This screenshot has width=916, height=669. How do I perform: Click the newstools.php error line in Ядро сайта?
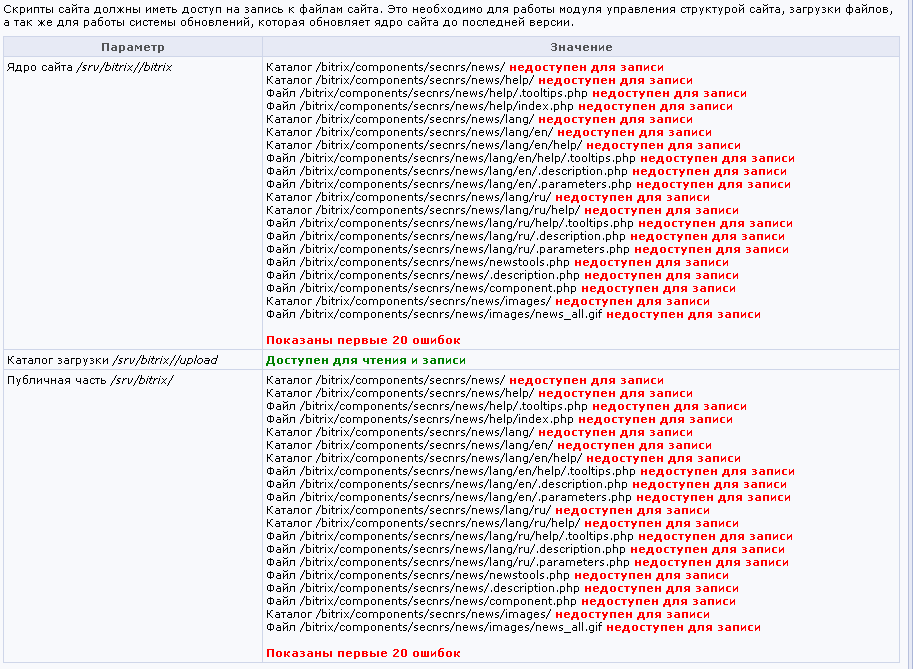(x=497, y=262)
